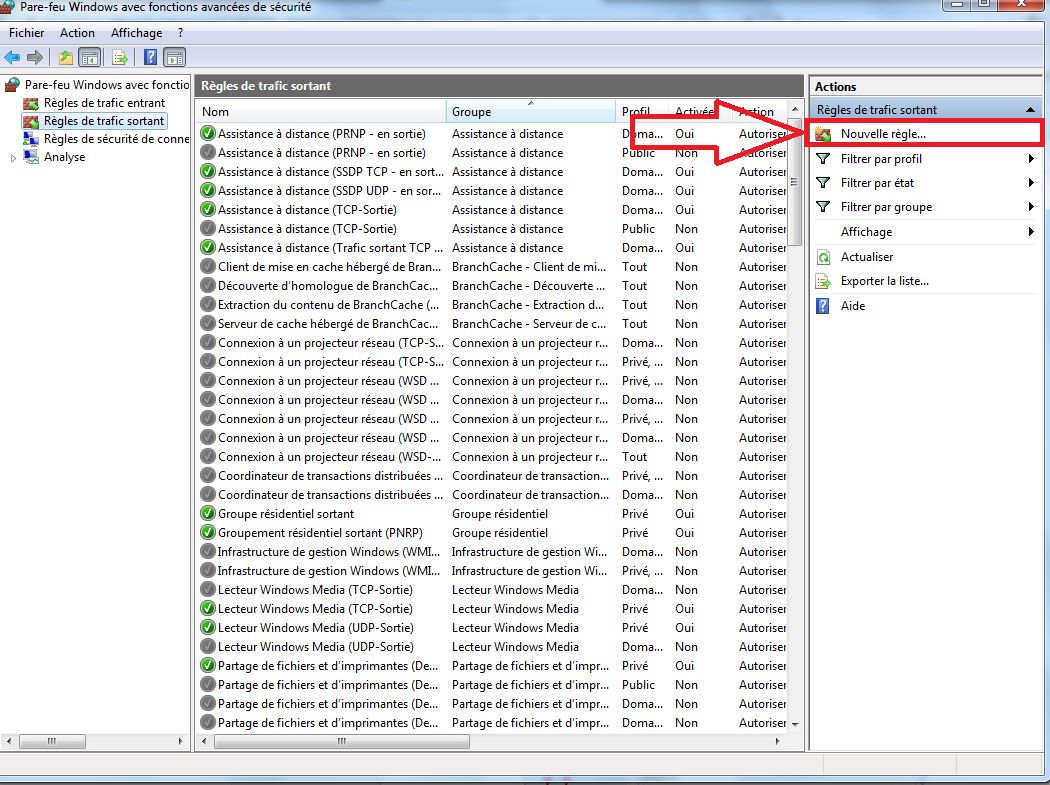The image size is (1050, 785).
Task: Click the Règles de trafic sortant tree icon
Action: click(31, 121)
